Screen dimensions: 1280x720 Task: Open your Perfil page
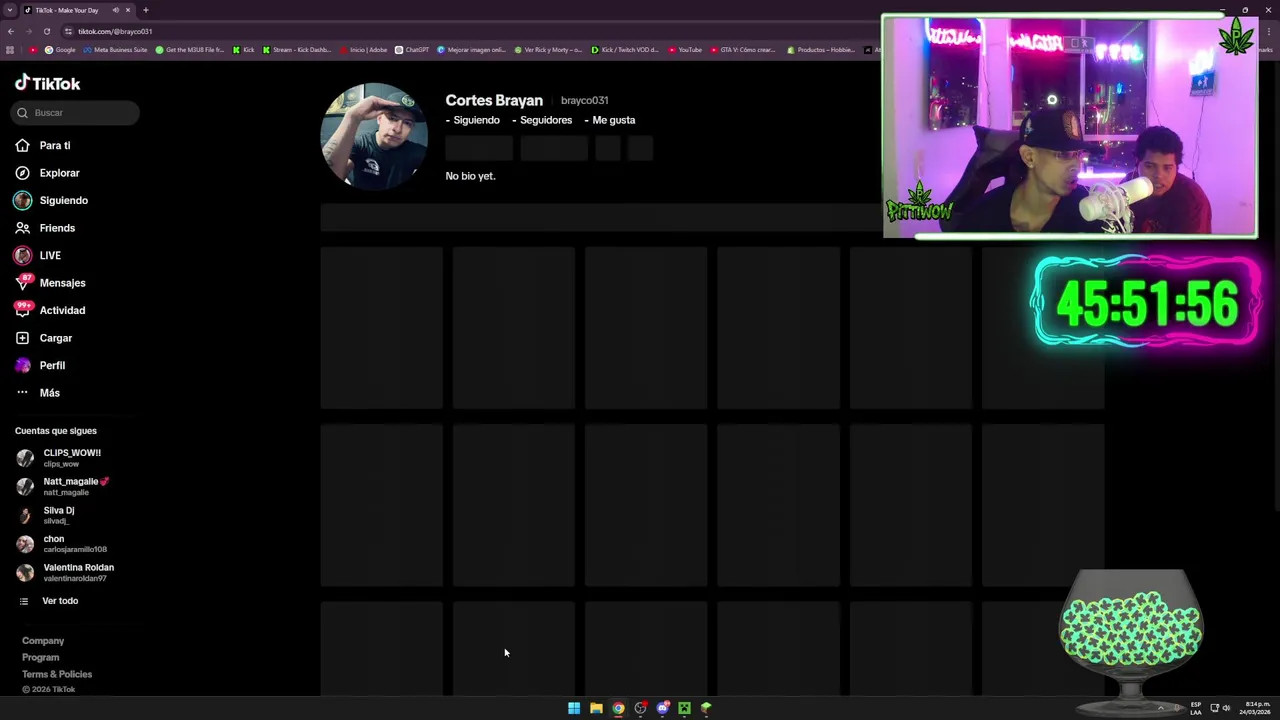pyautogui.click(x=40, y=366)
